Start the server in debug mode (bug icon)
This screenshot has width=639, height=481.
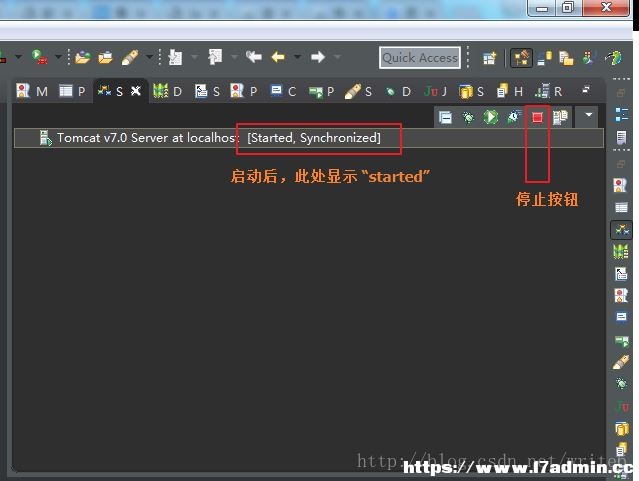(x=468, y=118)
